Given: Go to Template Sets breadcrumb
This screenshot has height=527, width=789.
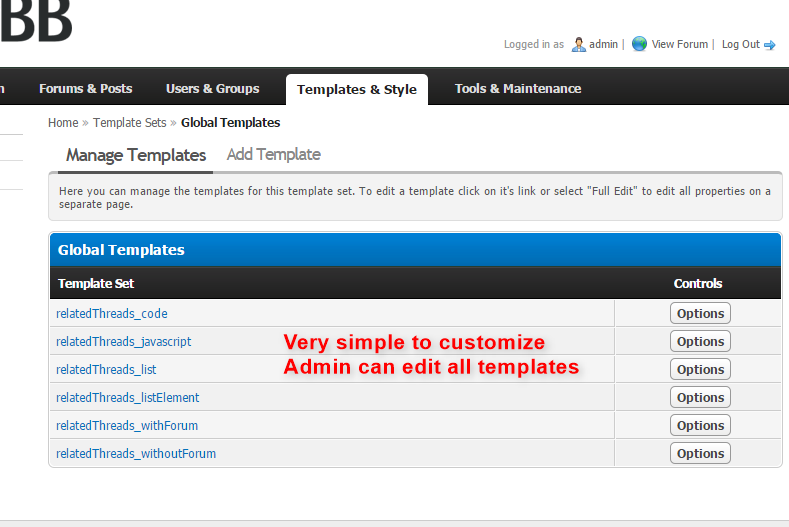Looking at the screenshot, I should coord(130,123).
